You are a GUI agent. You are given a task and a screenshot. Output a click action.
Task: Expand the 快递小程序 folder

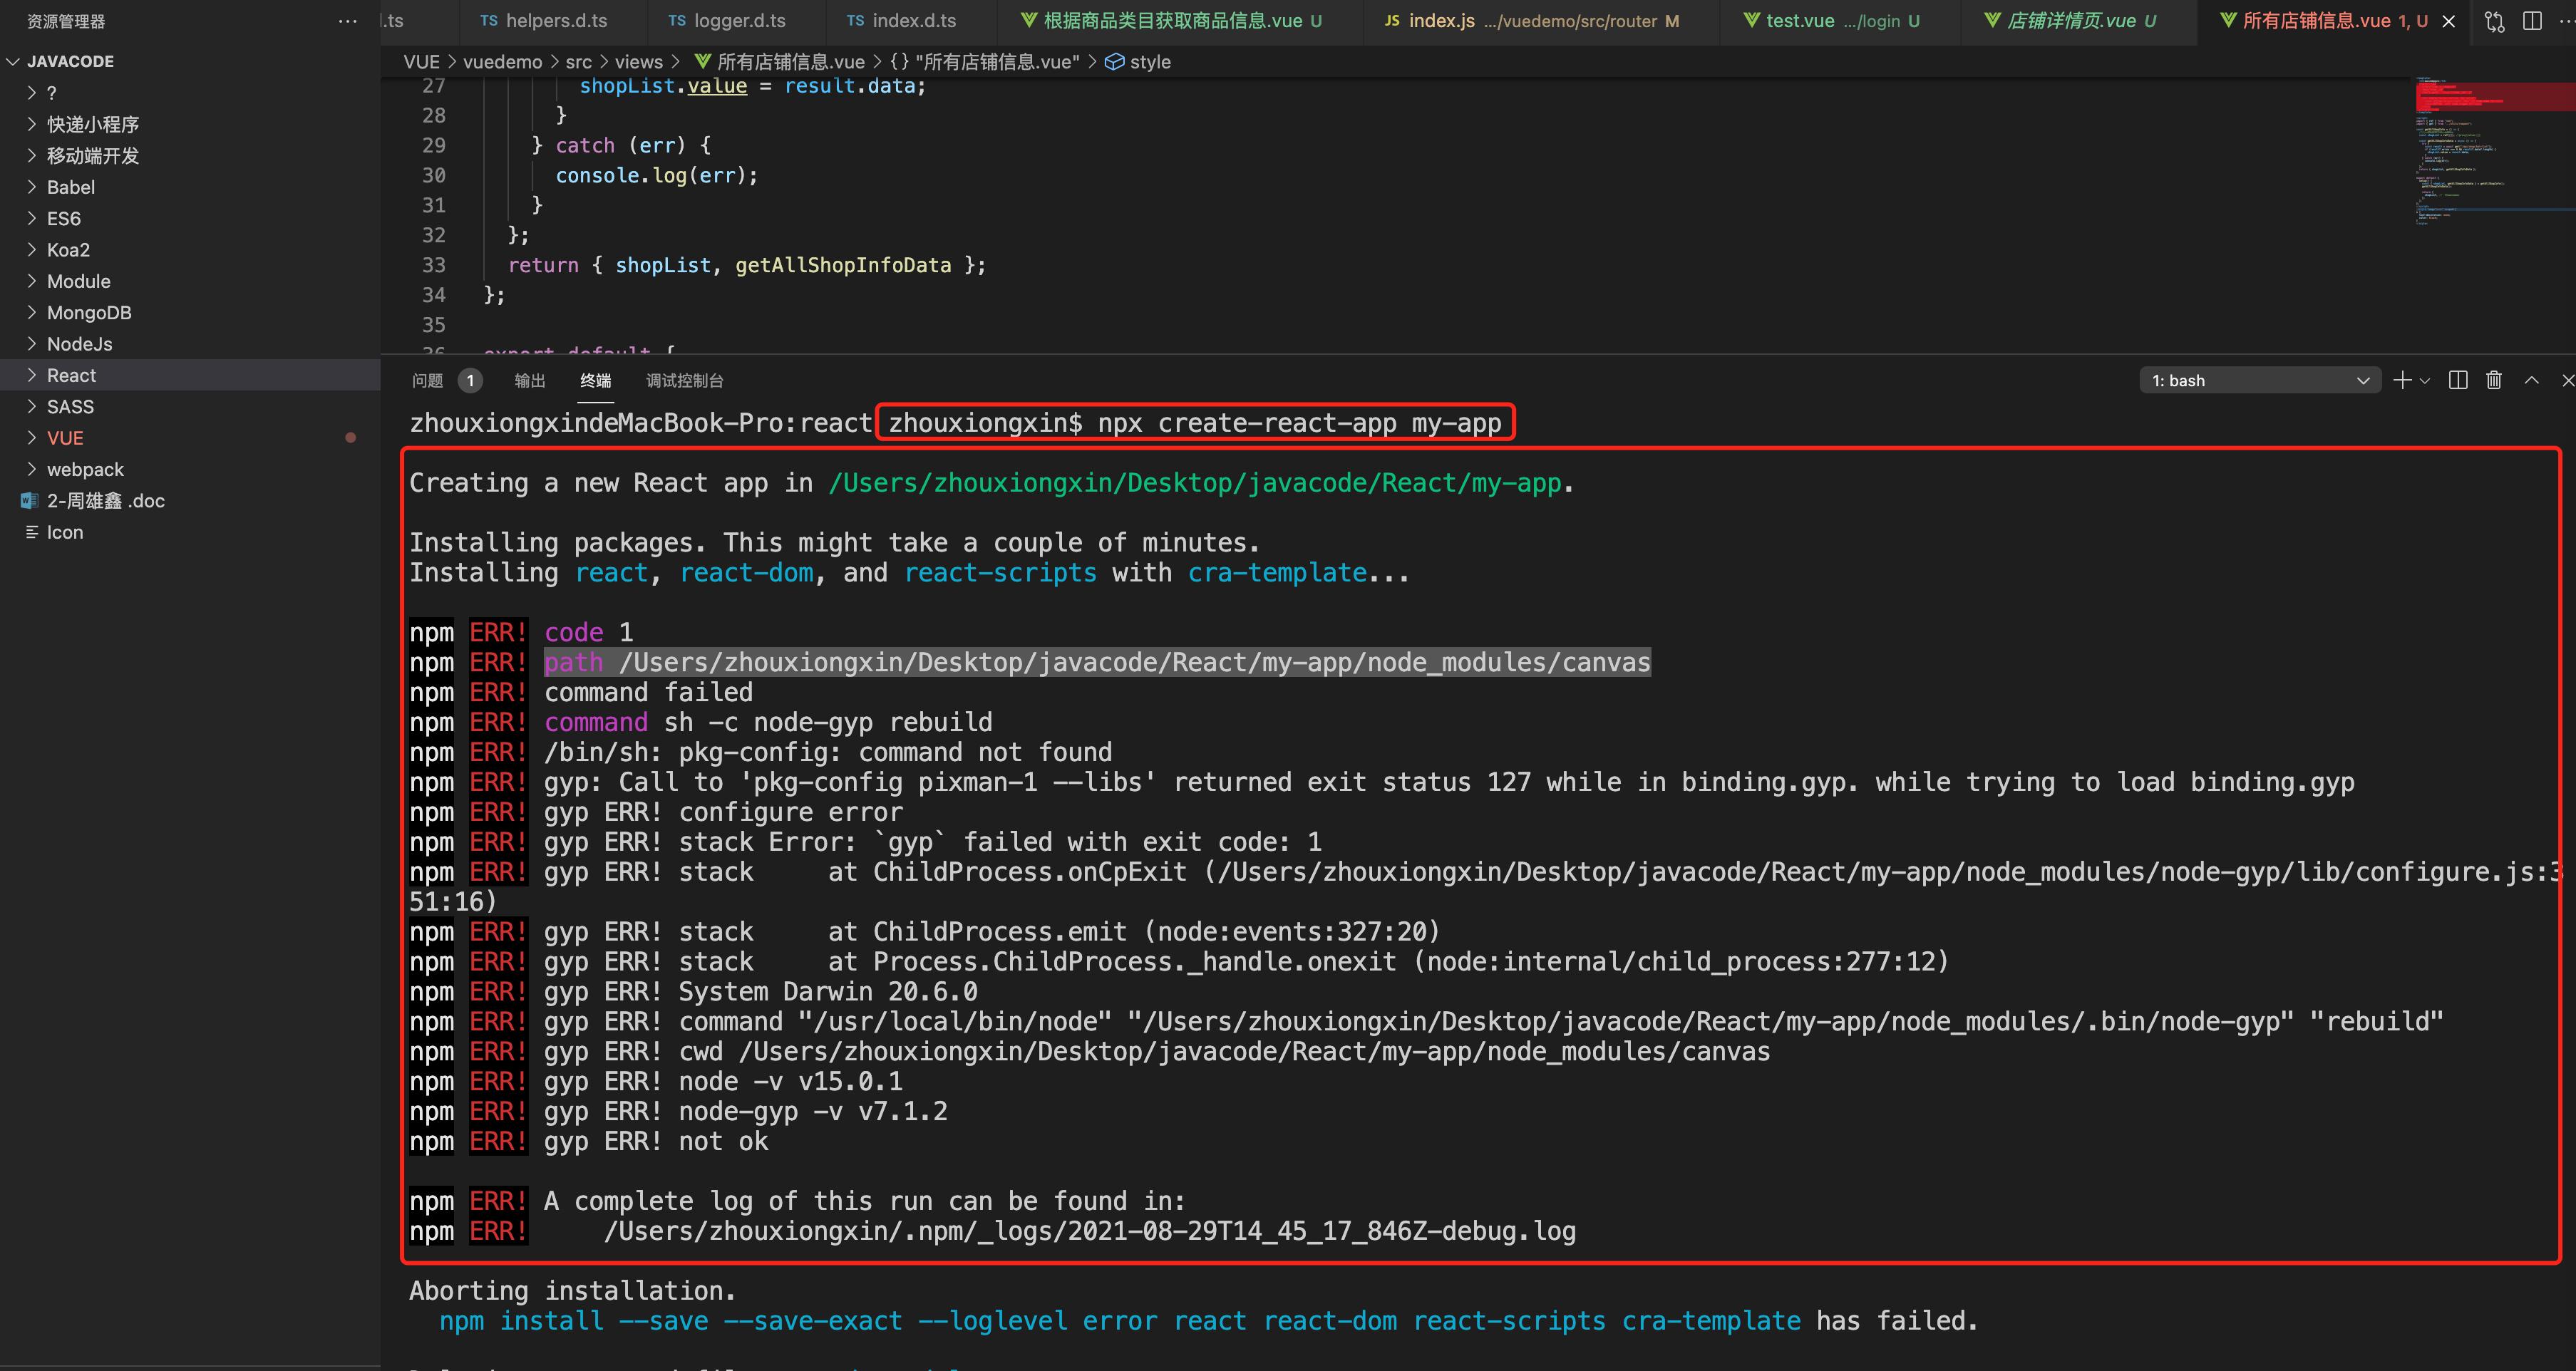point(190,124)
